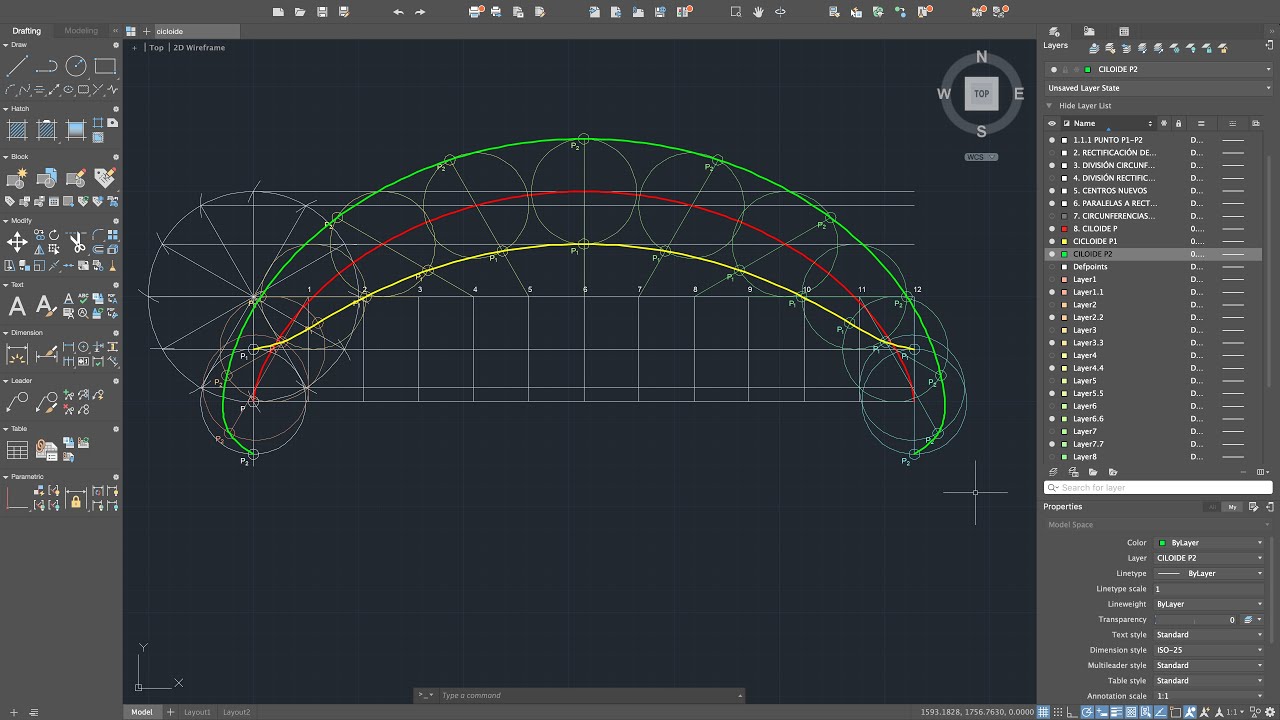Select the Line tool in Draw panel

[x=17, y=67]
